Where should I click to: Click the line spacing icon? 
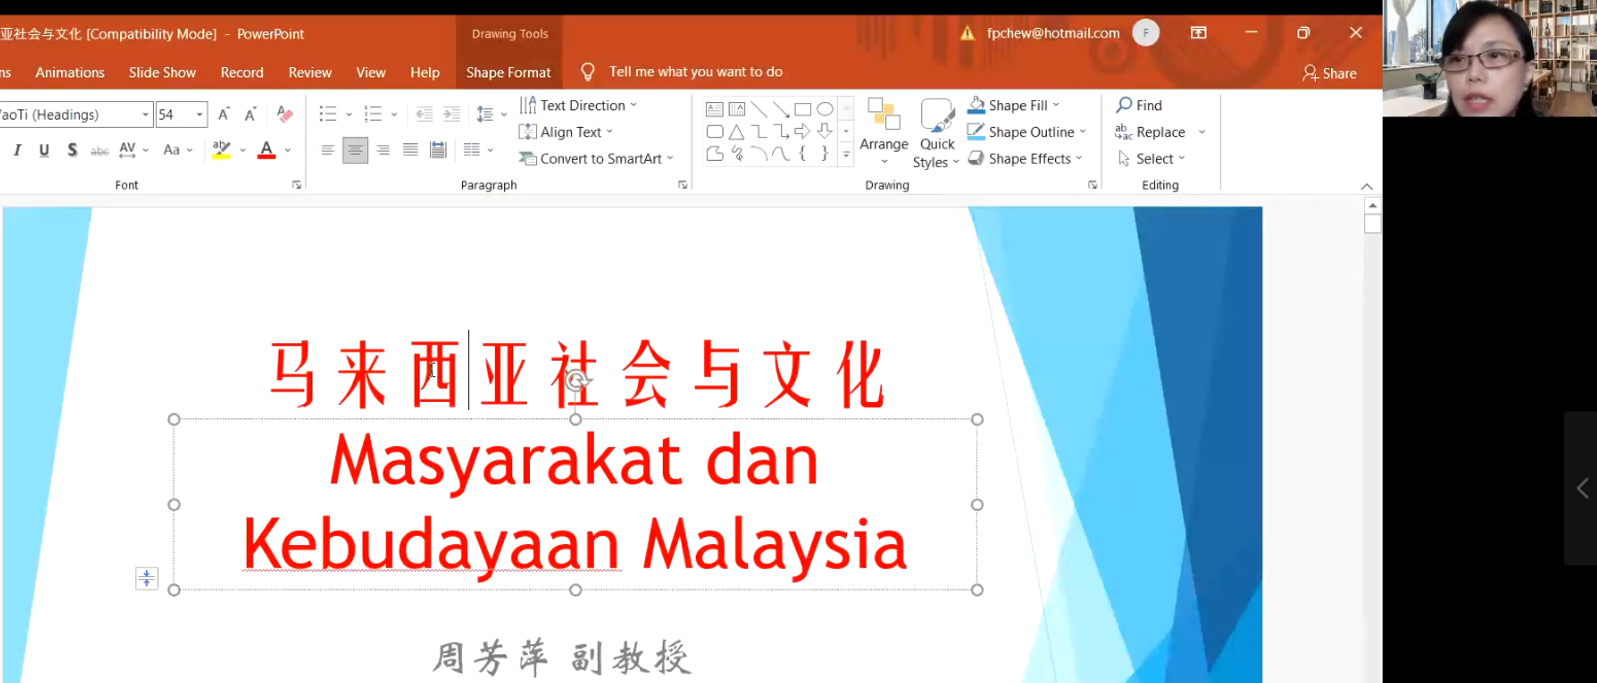click(485, 114)
